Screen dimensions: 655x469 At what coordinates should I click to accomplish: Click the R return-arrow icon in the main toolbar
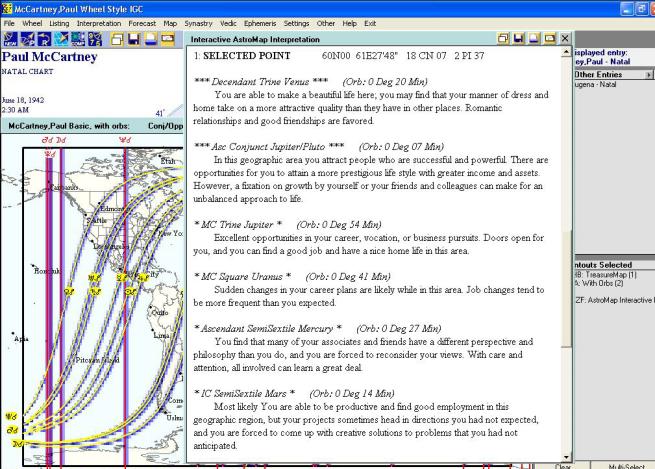(44, 39)
